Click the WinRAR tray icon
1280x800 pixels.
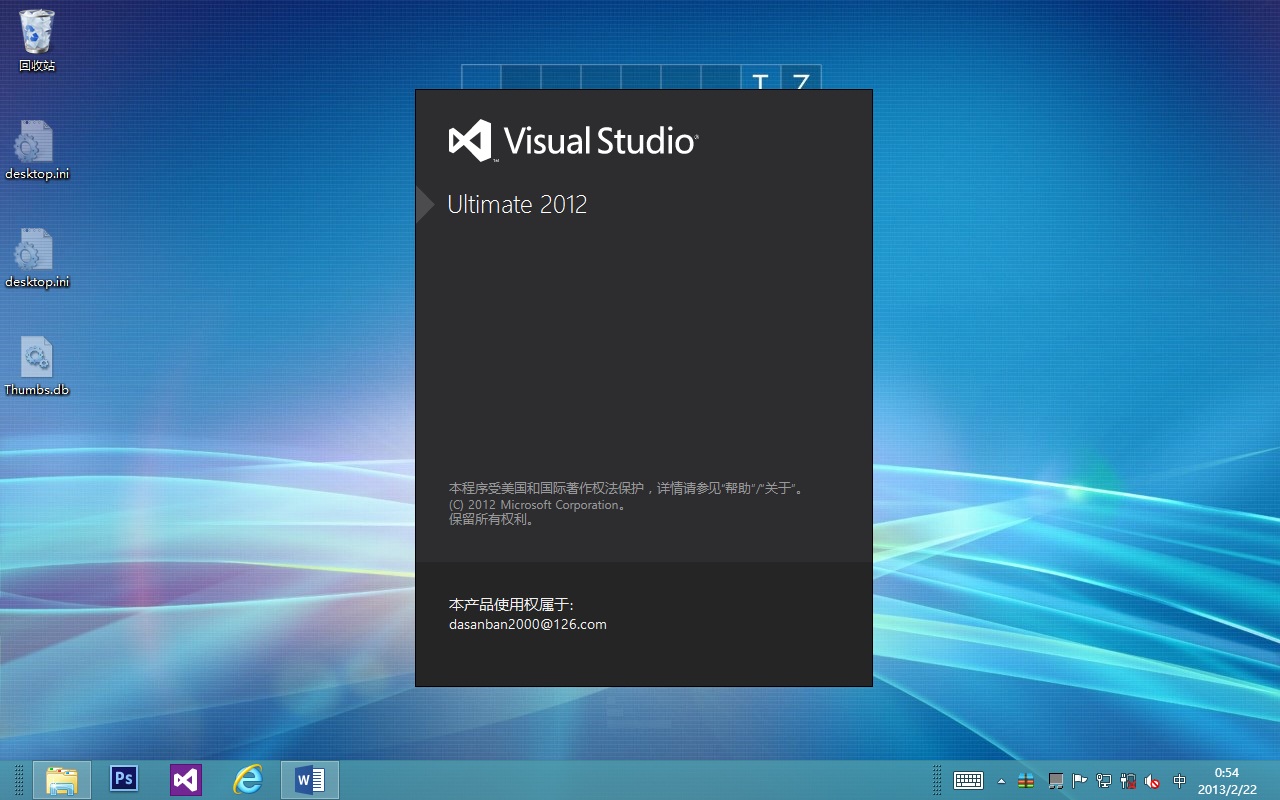[1026, 781]
